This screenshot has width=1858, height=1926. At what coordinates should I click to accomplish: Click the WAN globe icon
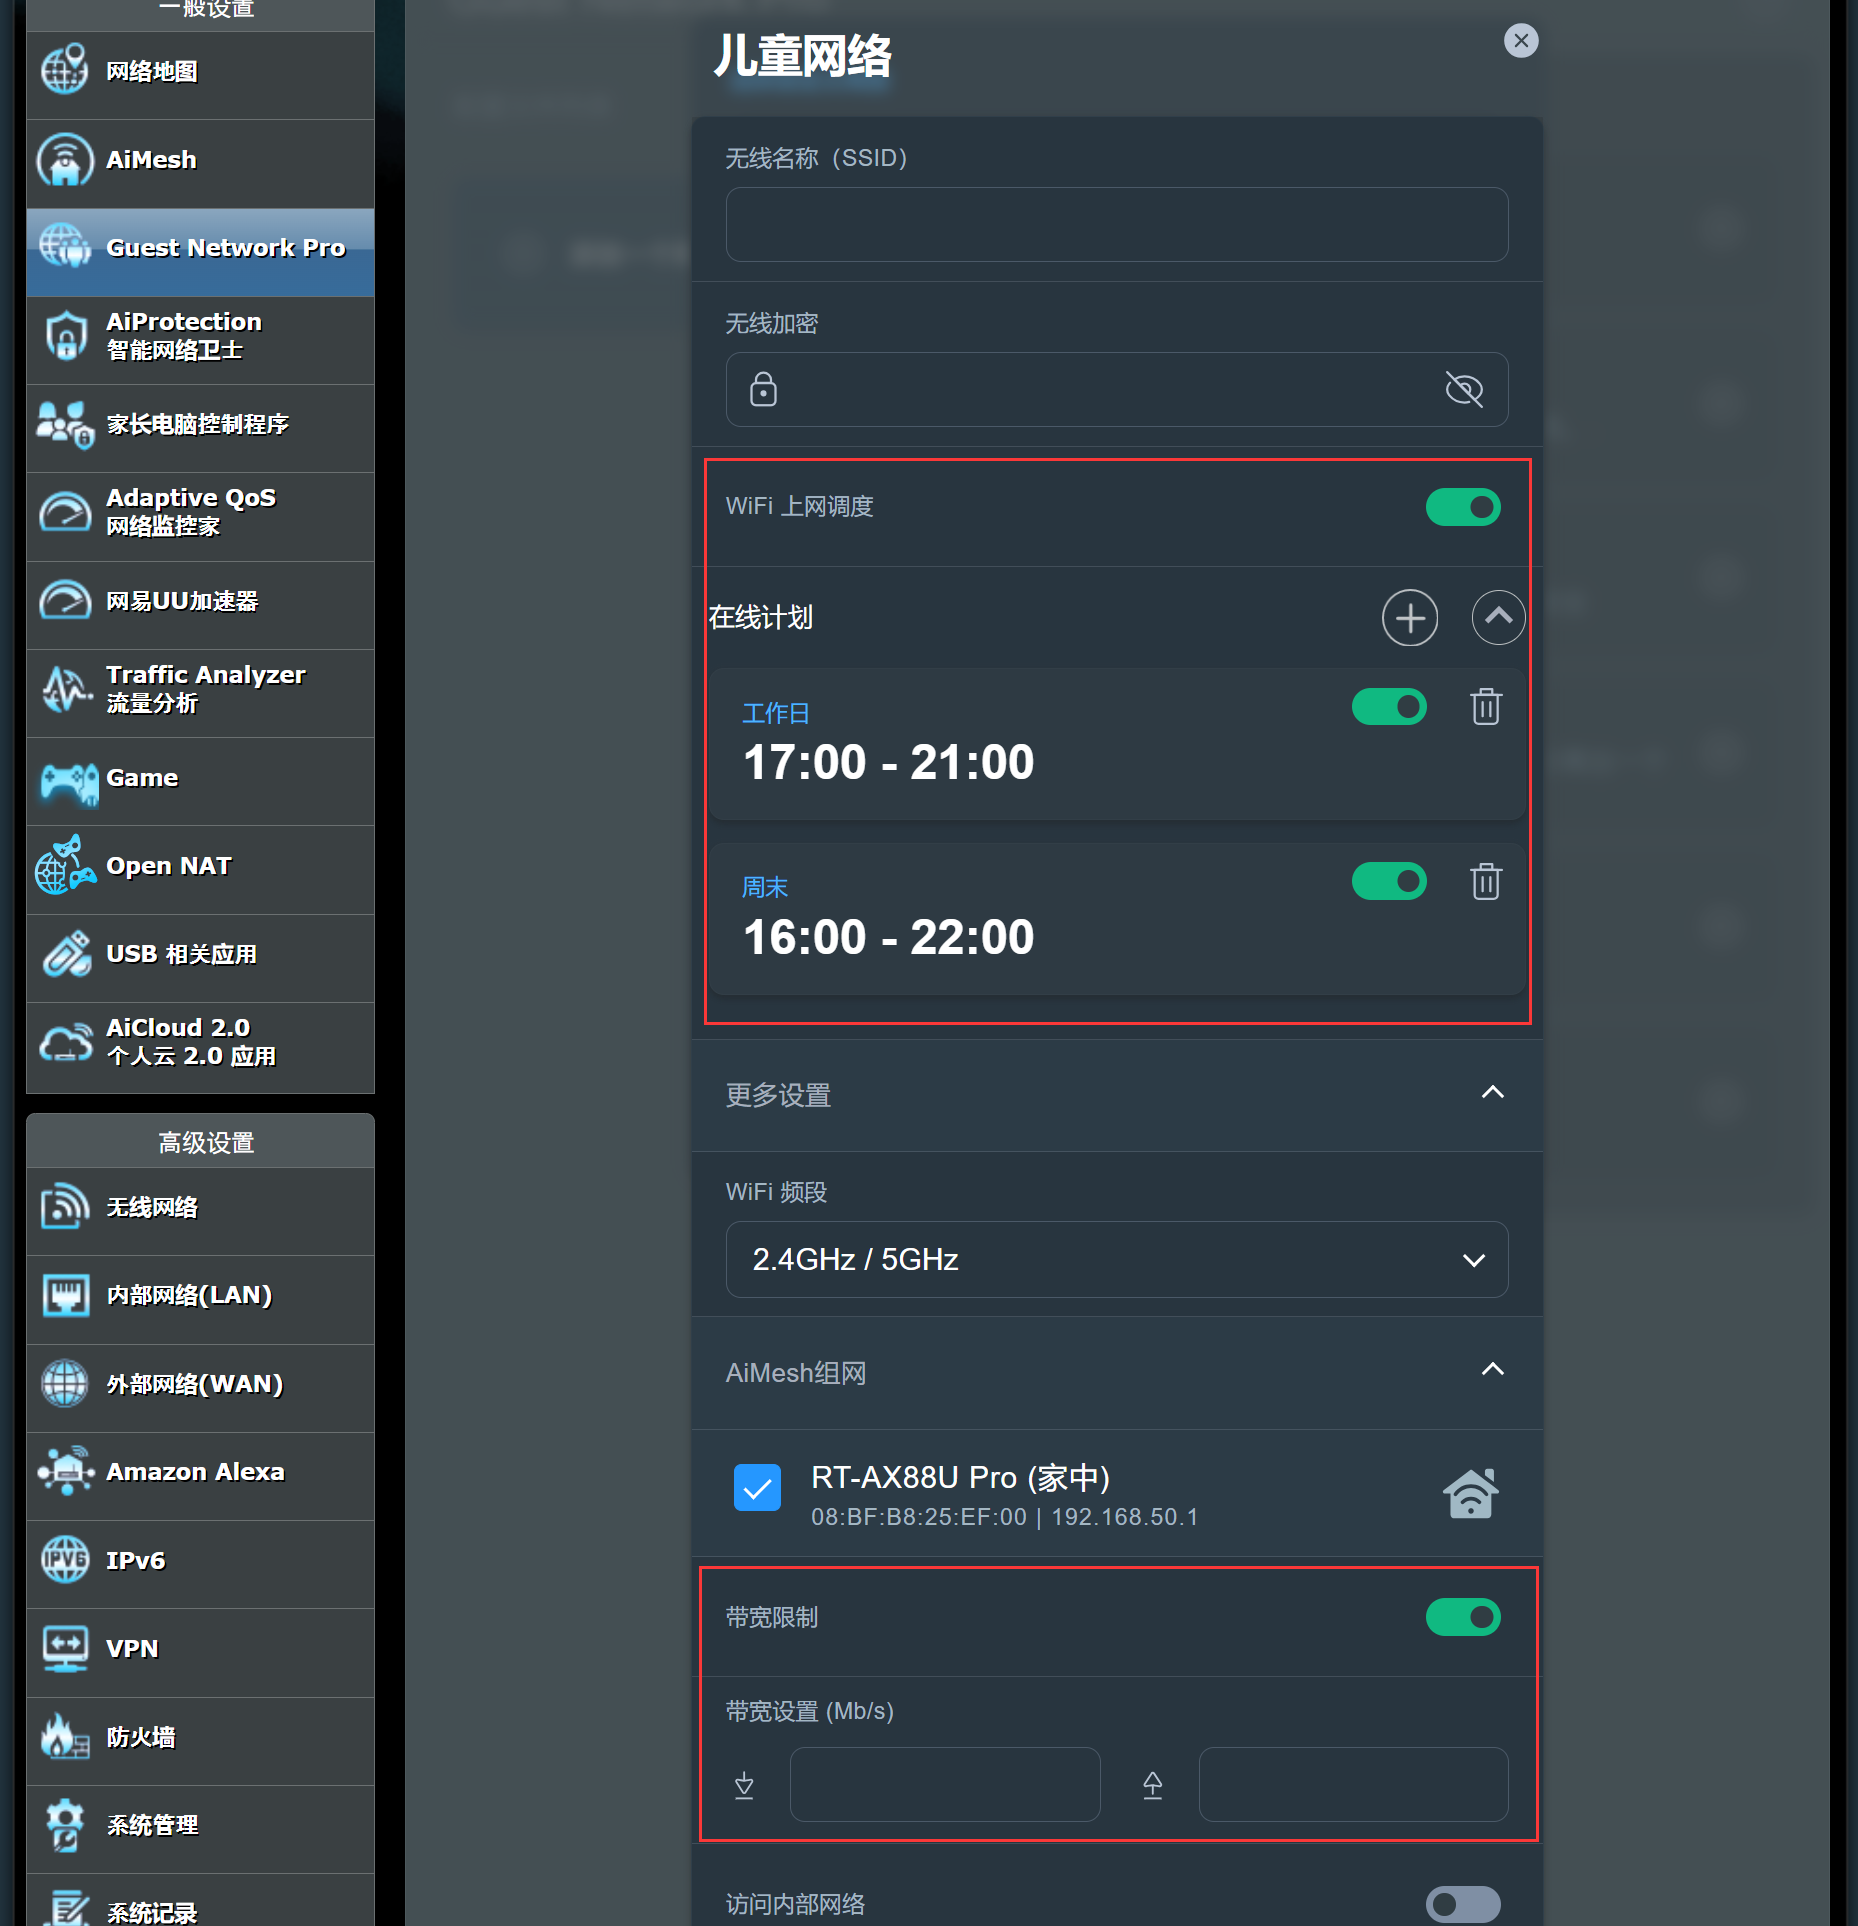coord(65,1383)
